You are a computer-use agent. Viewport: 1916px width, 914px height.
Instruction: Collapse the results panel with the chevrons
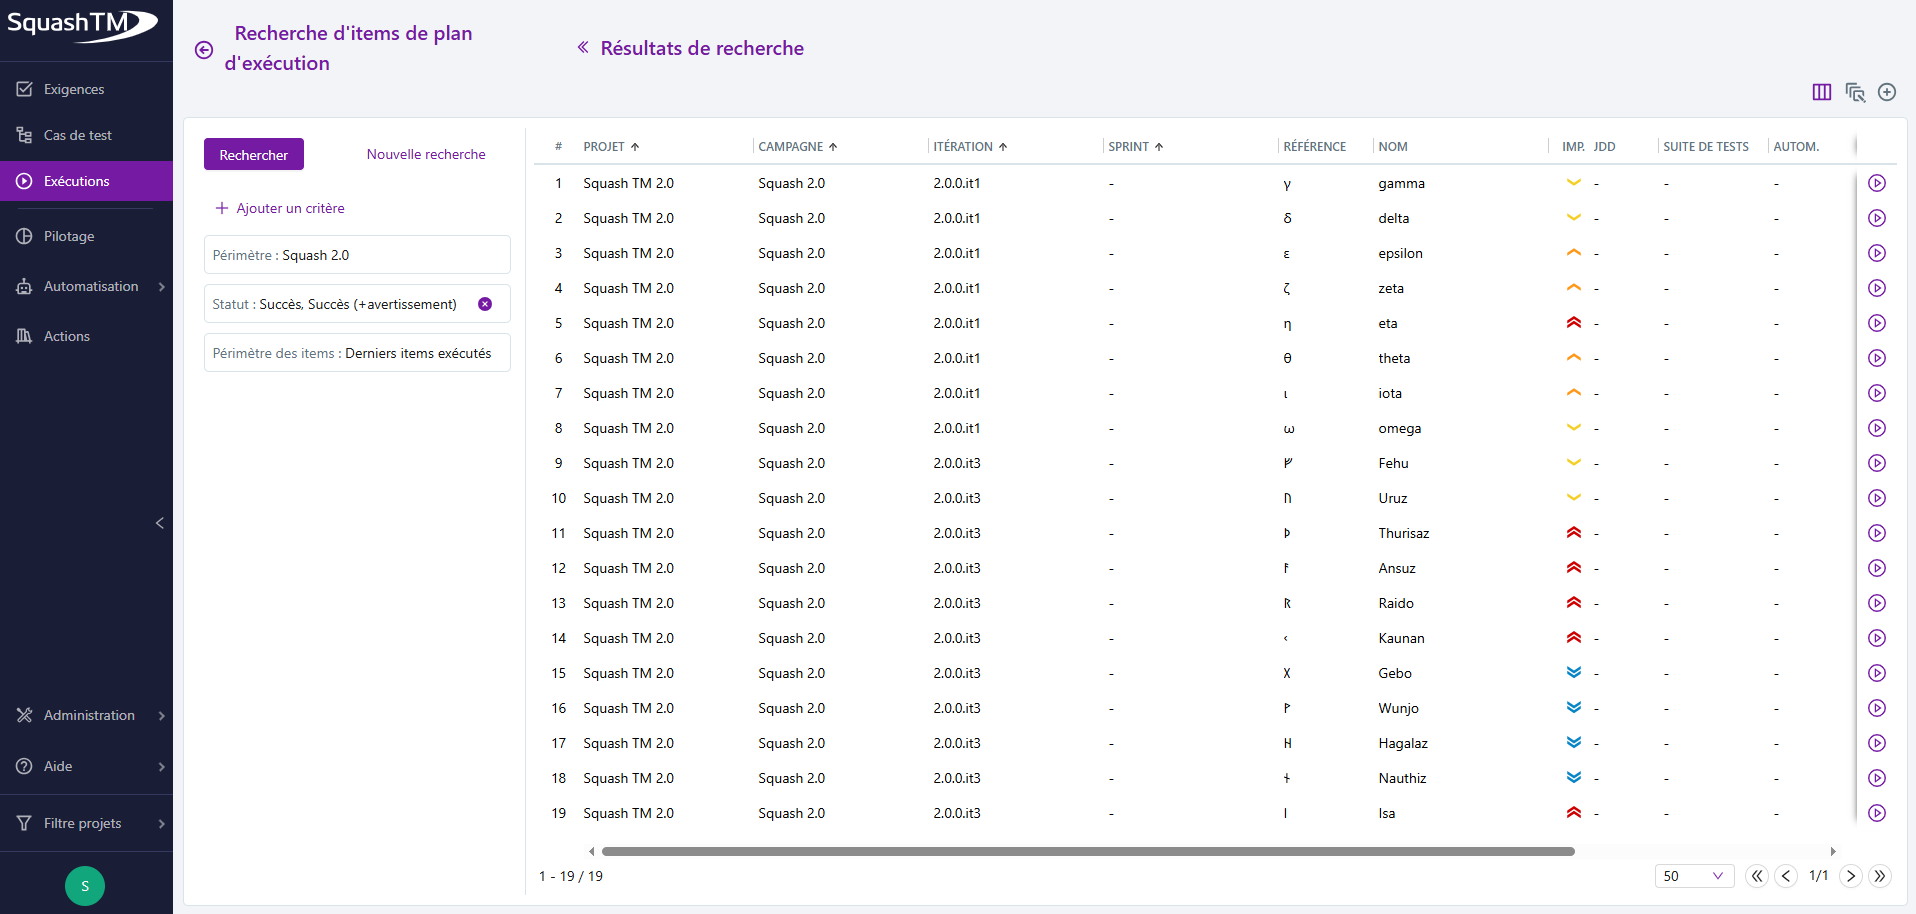pyautogui.click(x=583, y=47)
